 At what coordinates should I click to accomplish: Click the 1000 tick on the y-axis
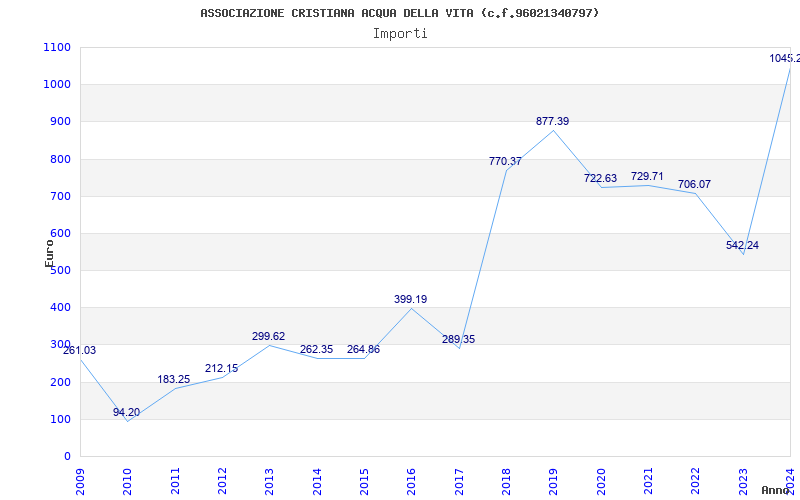pyautogui.click(x=57, y=85)
